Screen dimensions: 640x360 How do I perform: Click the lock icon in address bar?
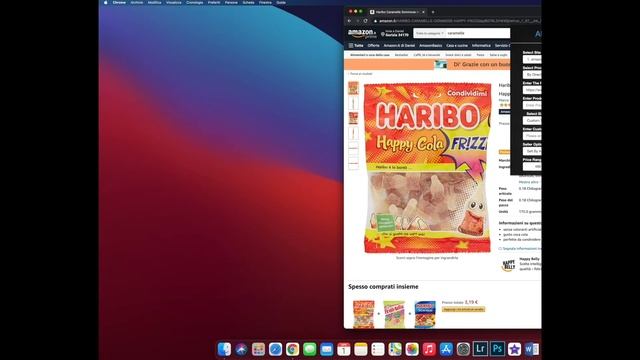click(376, 21)
